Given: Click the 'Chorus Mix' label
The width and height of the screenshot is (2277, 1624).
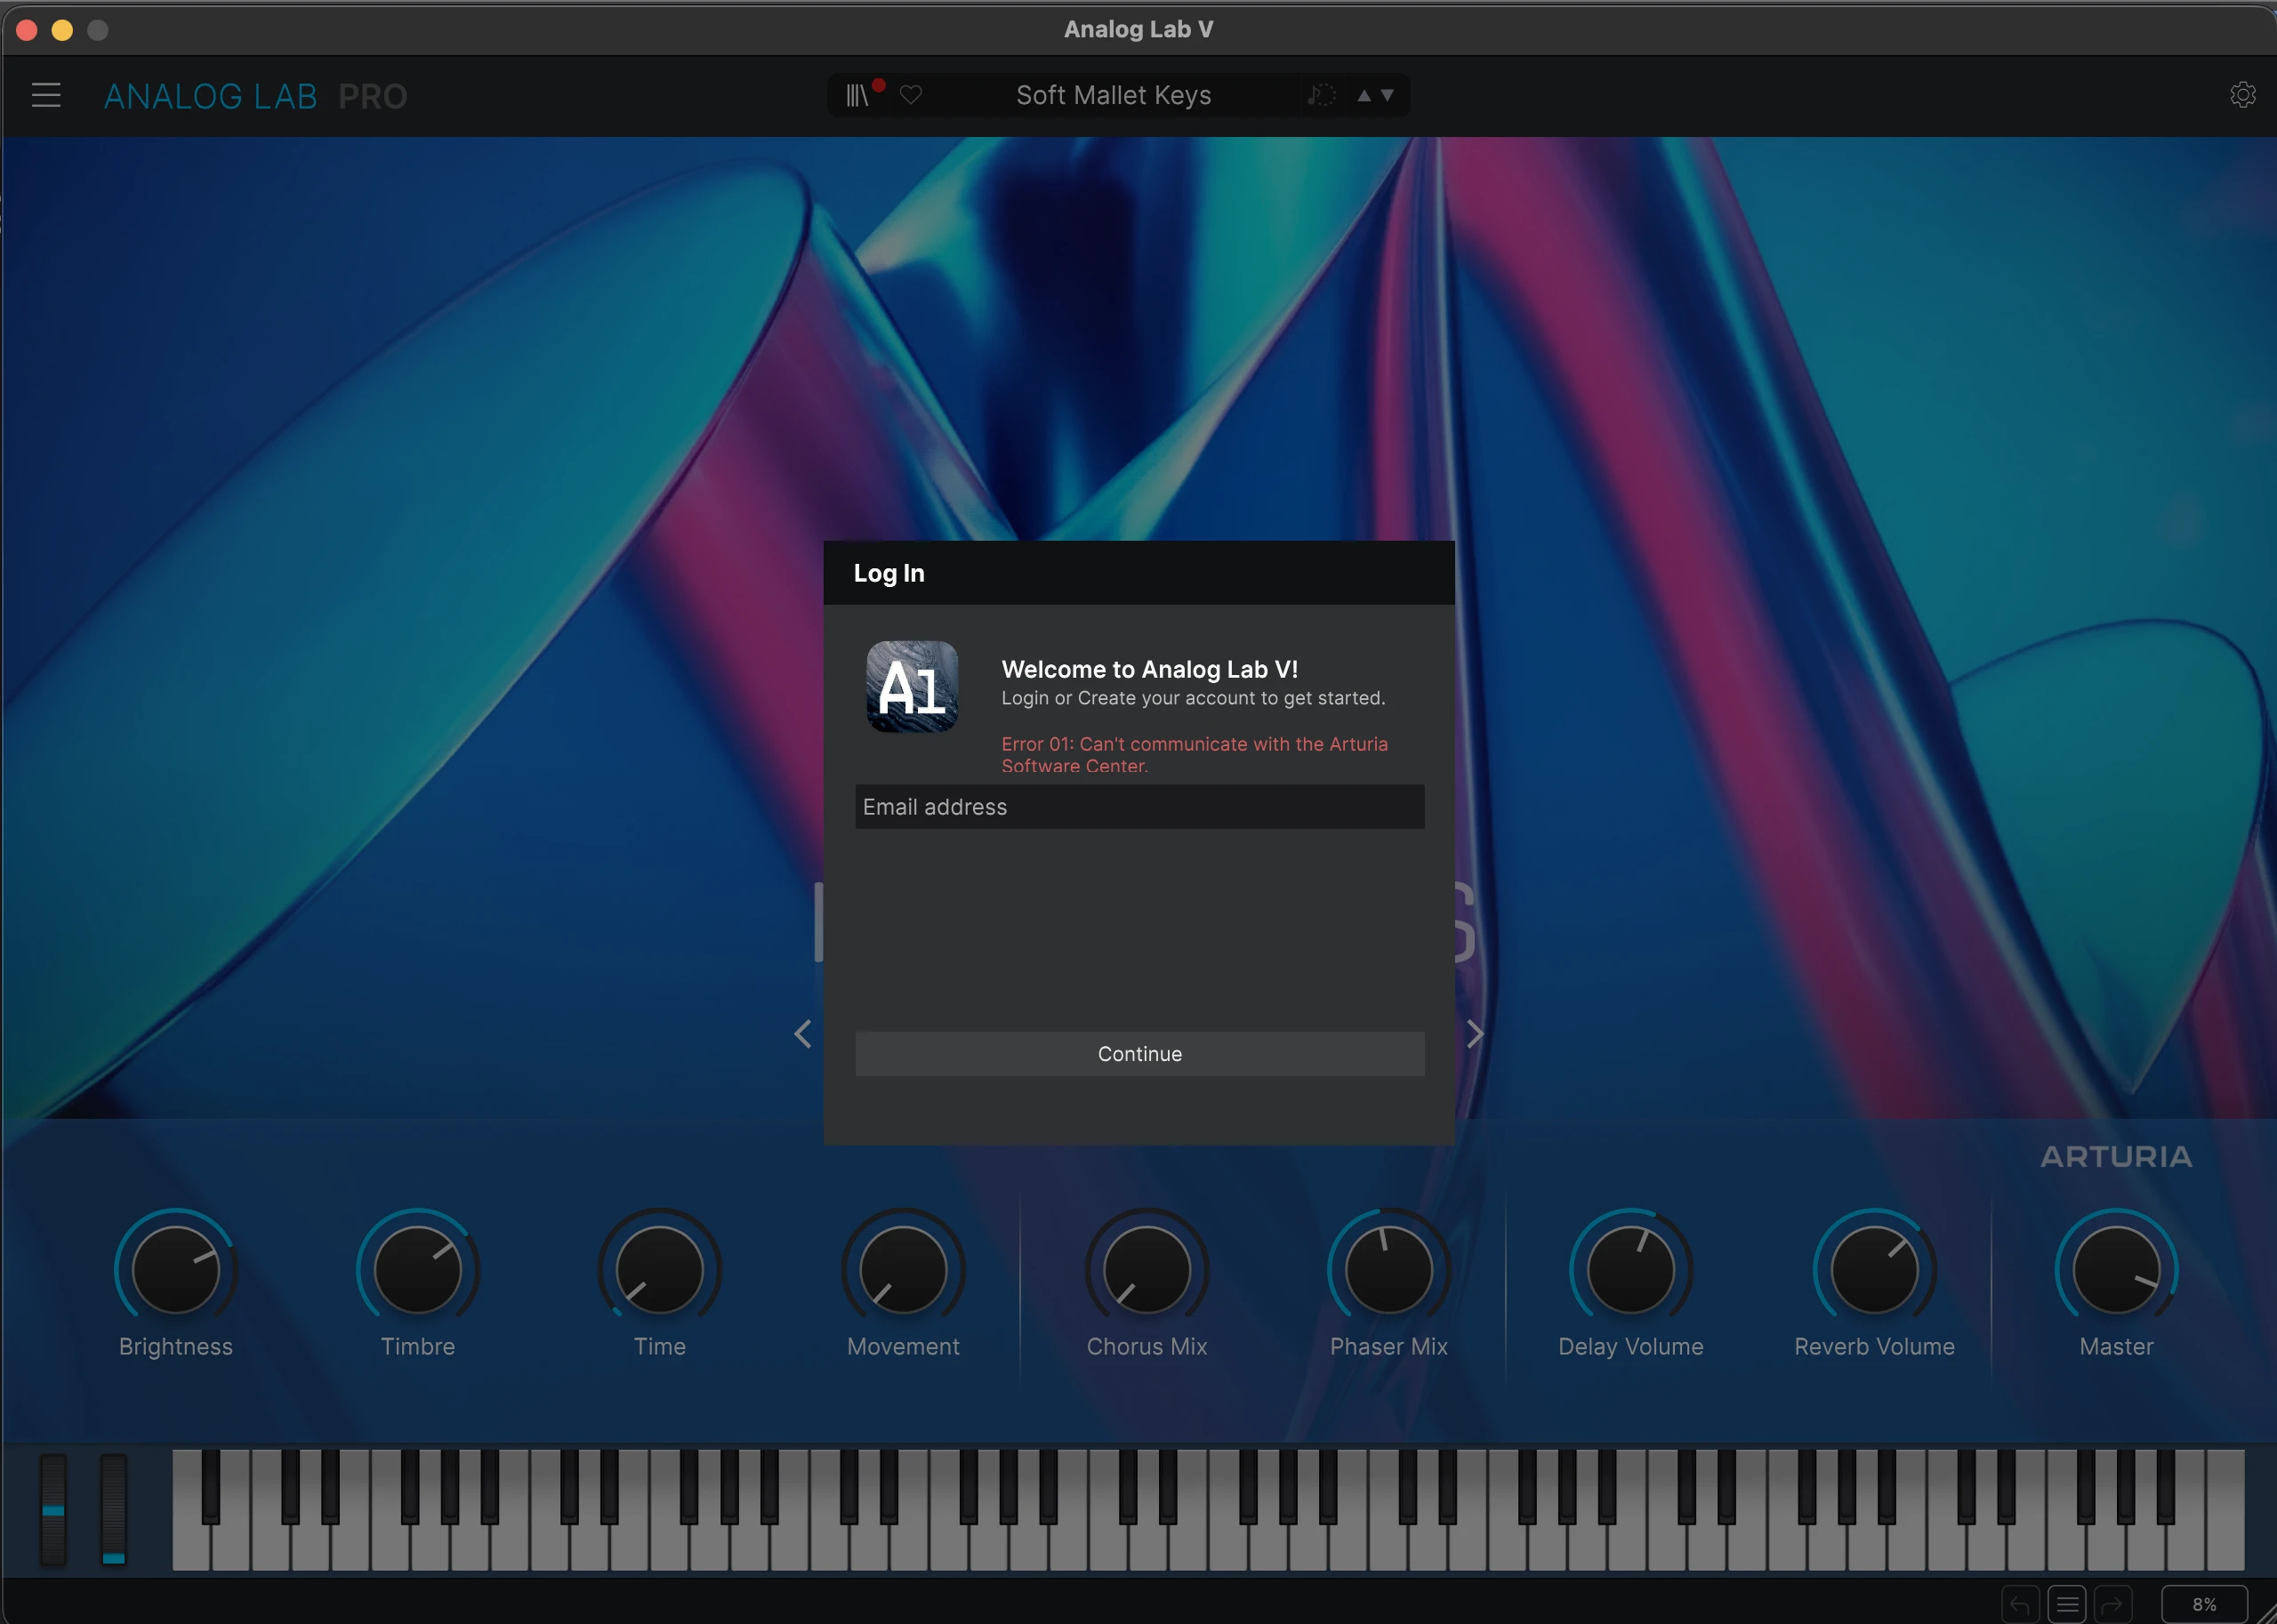Looking at the screenshot, I should point(1147,1347).
